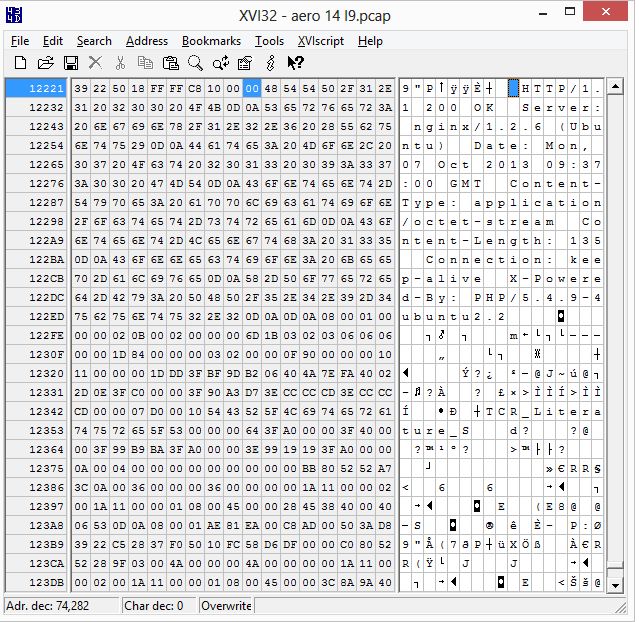Open the File menu
Screen dimensions: 639x622
(x=20, y=41)
